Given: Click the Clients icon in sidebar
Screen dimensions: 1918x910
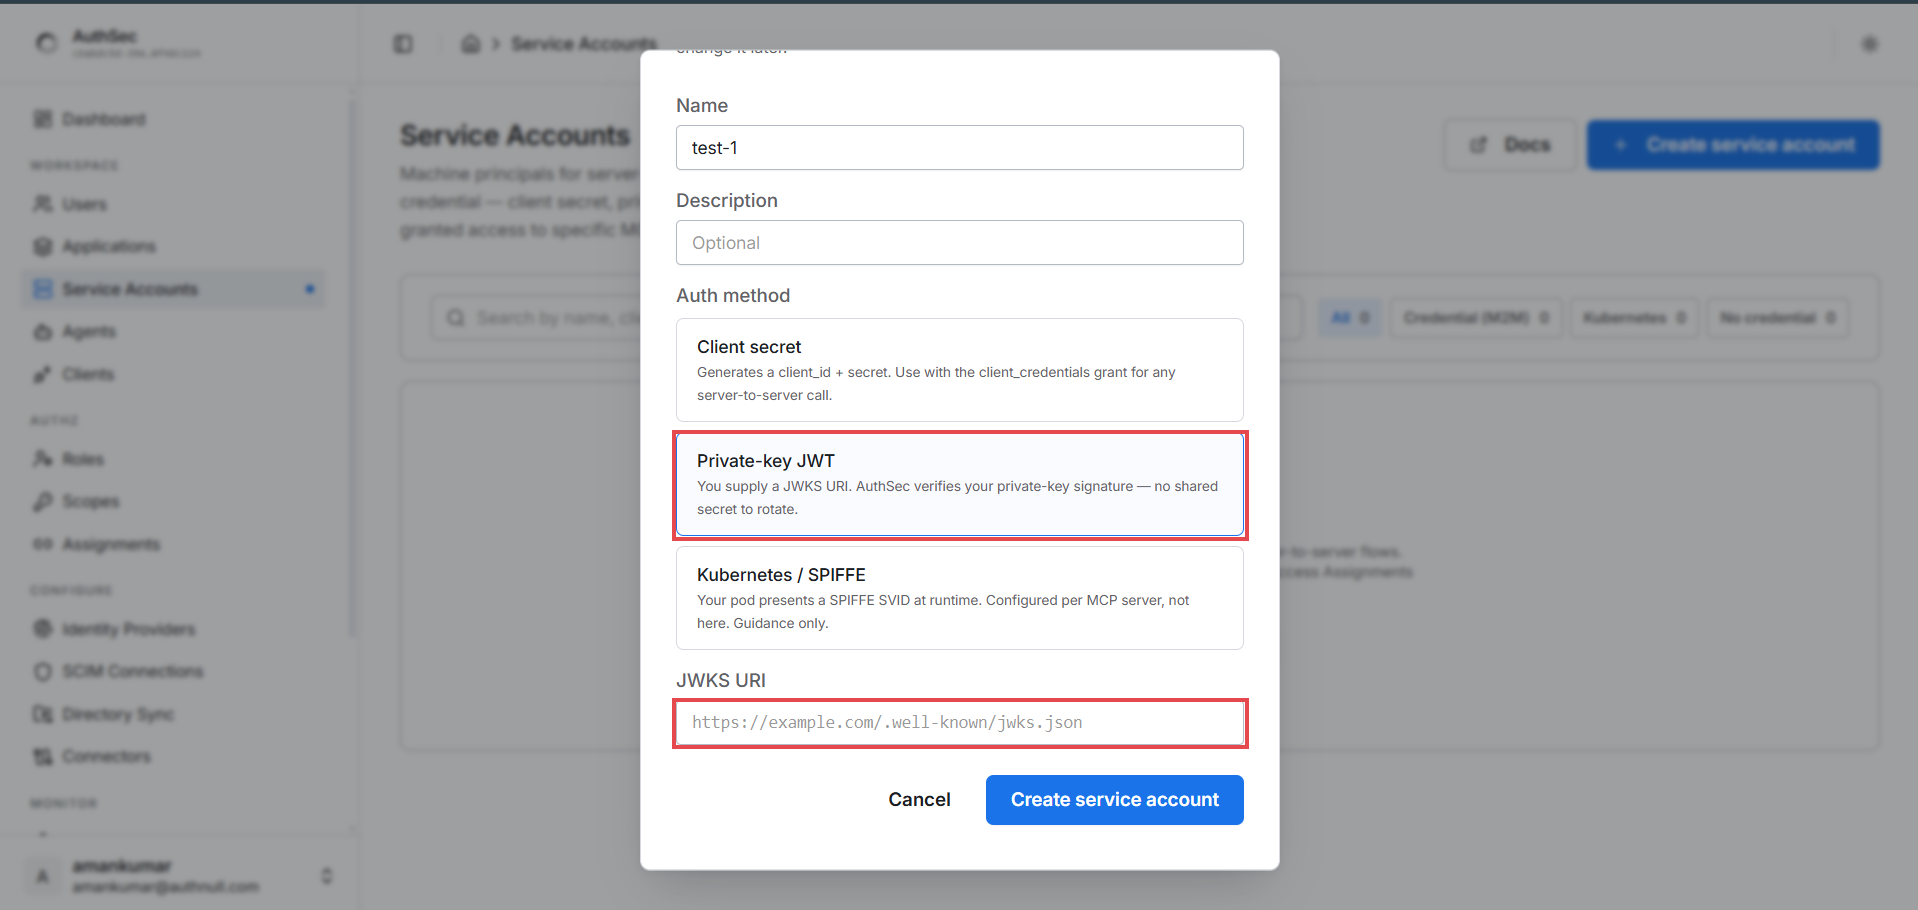Looking at the screenshot, I should tap(43, 374).
